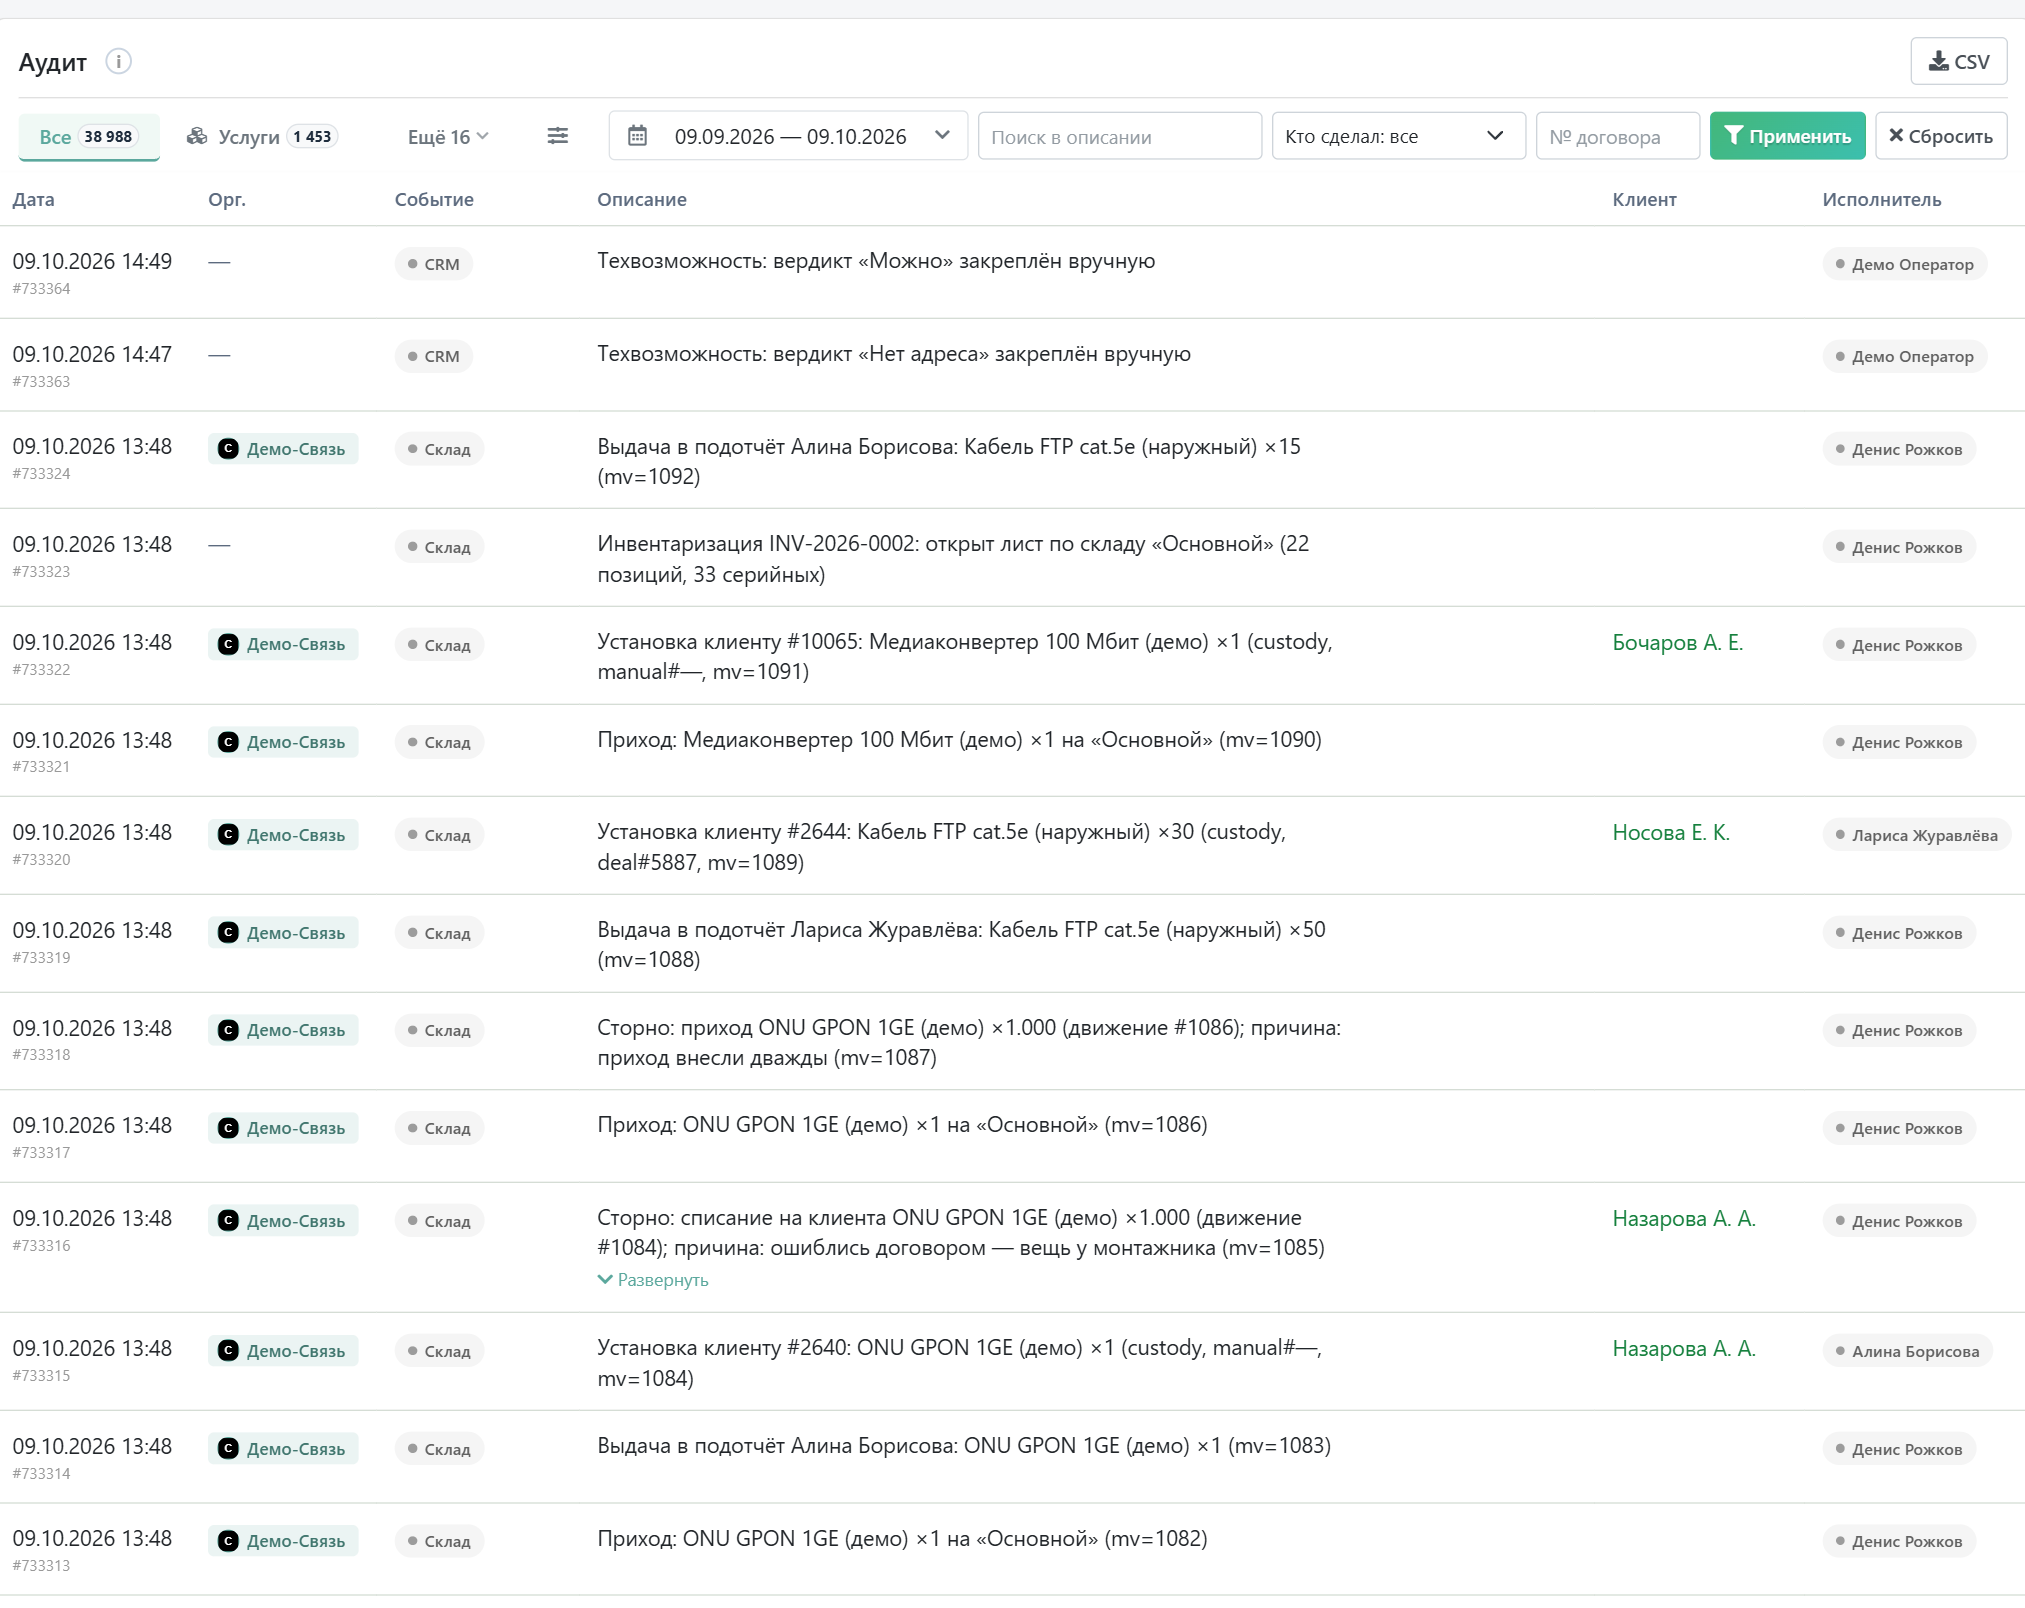Click Демо-Связь org badge in row #733324

(x=283, y=449)
